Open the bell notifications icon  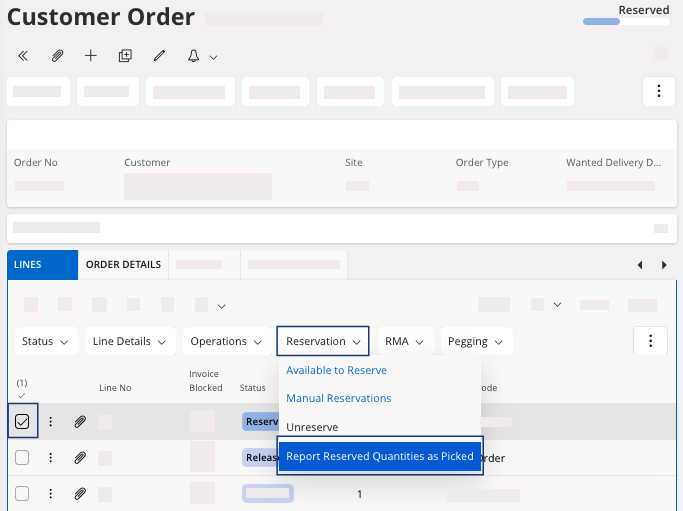click(x=194, y=56)
